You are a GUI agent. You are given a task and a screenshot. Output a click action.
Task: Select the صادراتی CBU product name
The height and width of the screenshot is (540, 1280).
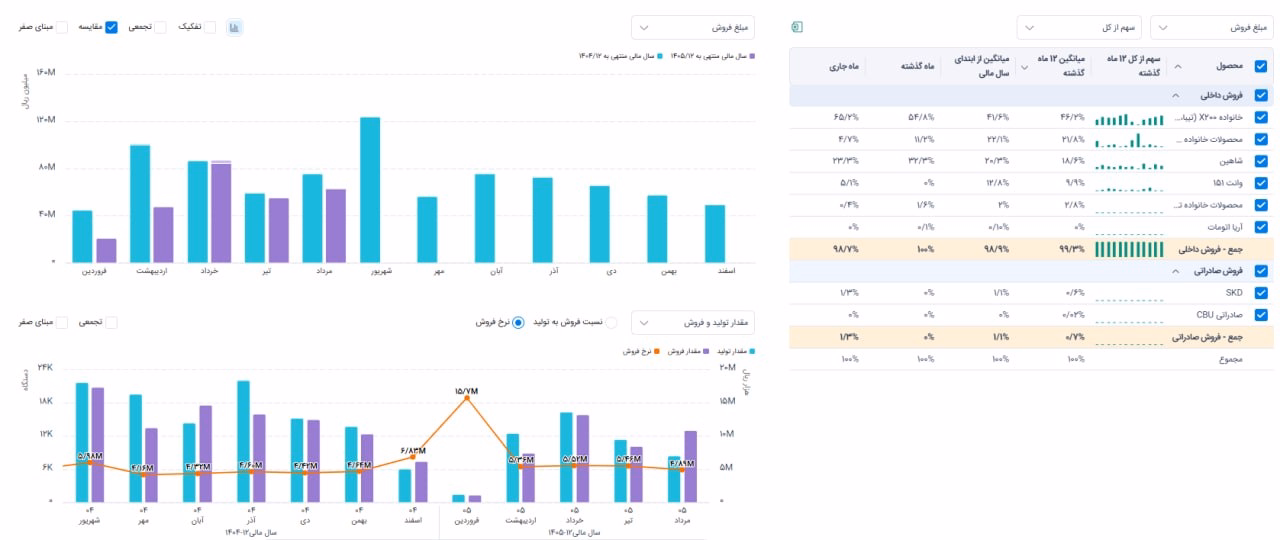(1219, 315)
